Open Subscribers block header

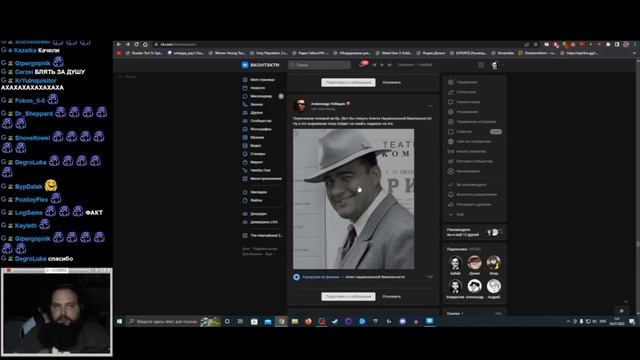[x=464, y=249]
